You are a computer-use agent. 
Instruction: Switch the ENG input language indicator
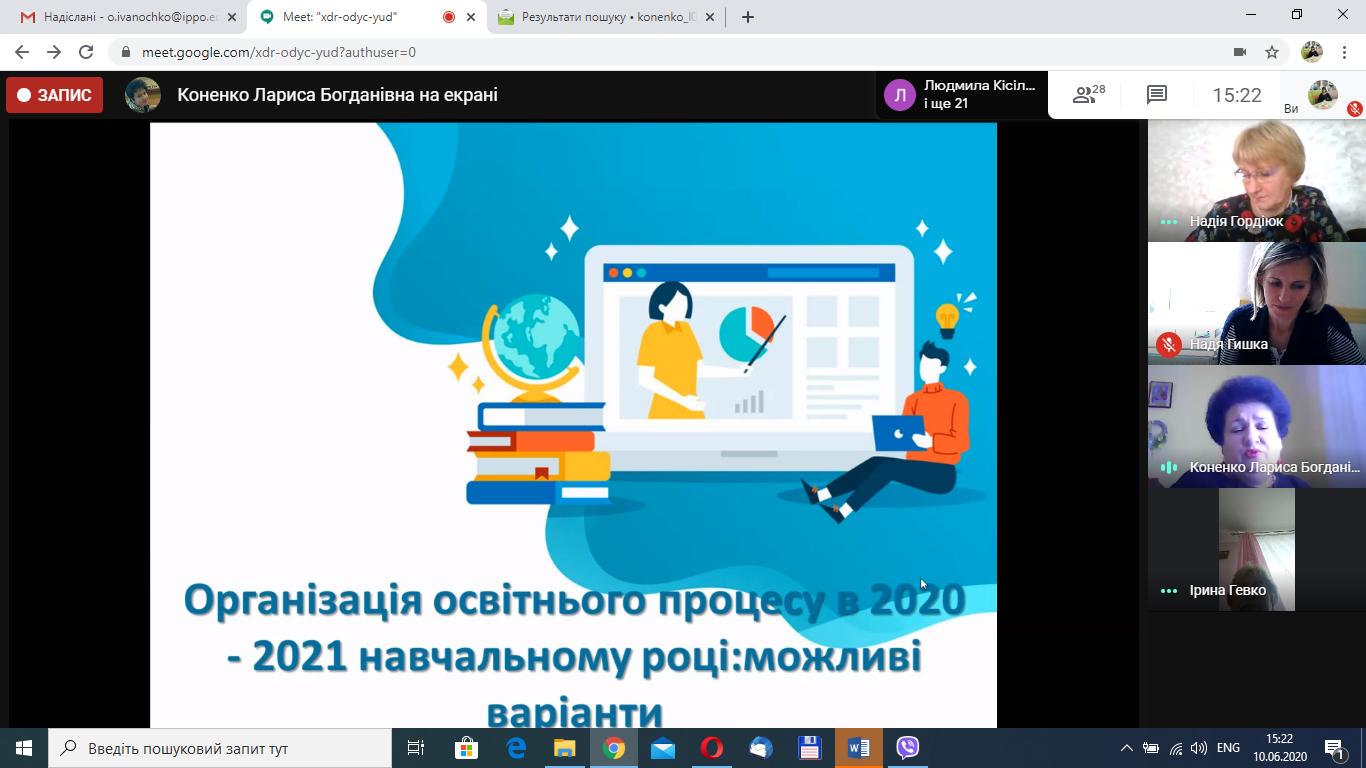coord(1228,748)
